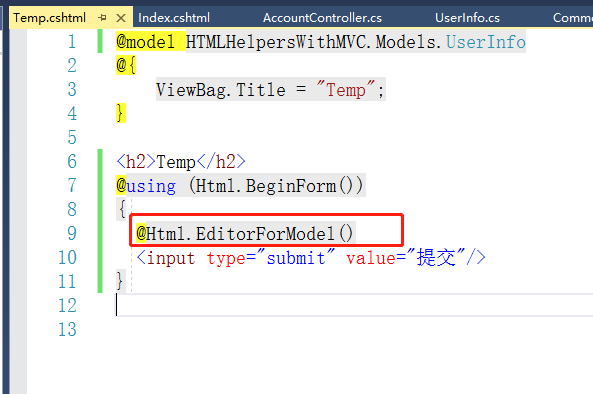
Task: Select the partially visible Comm... tab
Action: [573, 18]
